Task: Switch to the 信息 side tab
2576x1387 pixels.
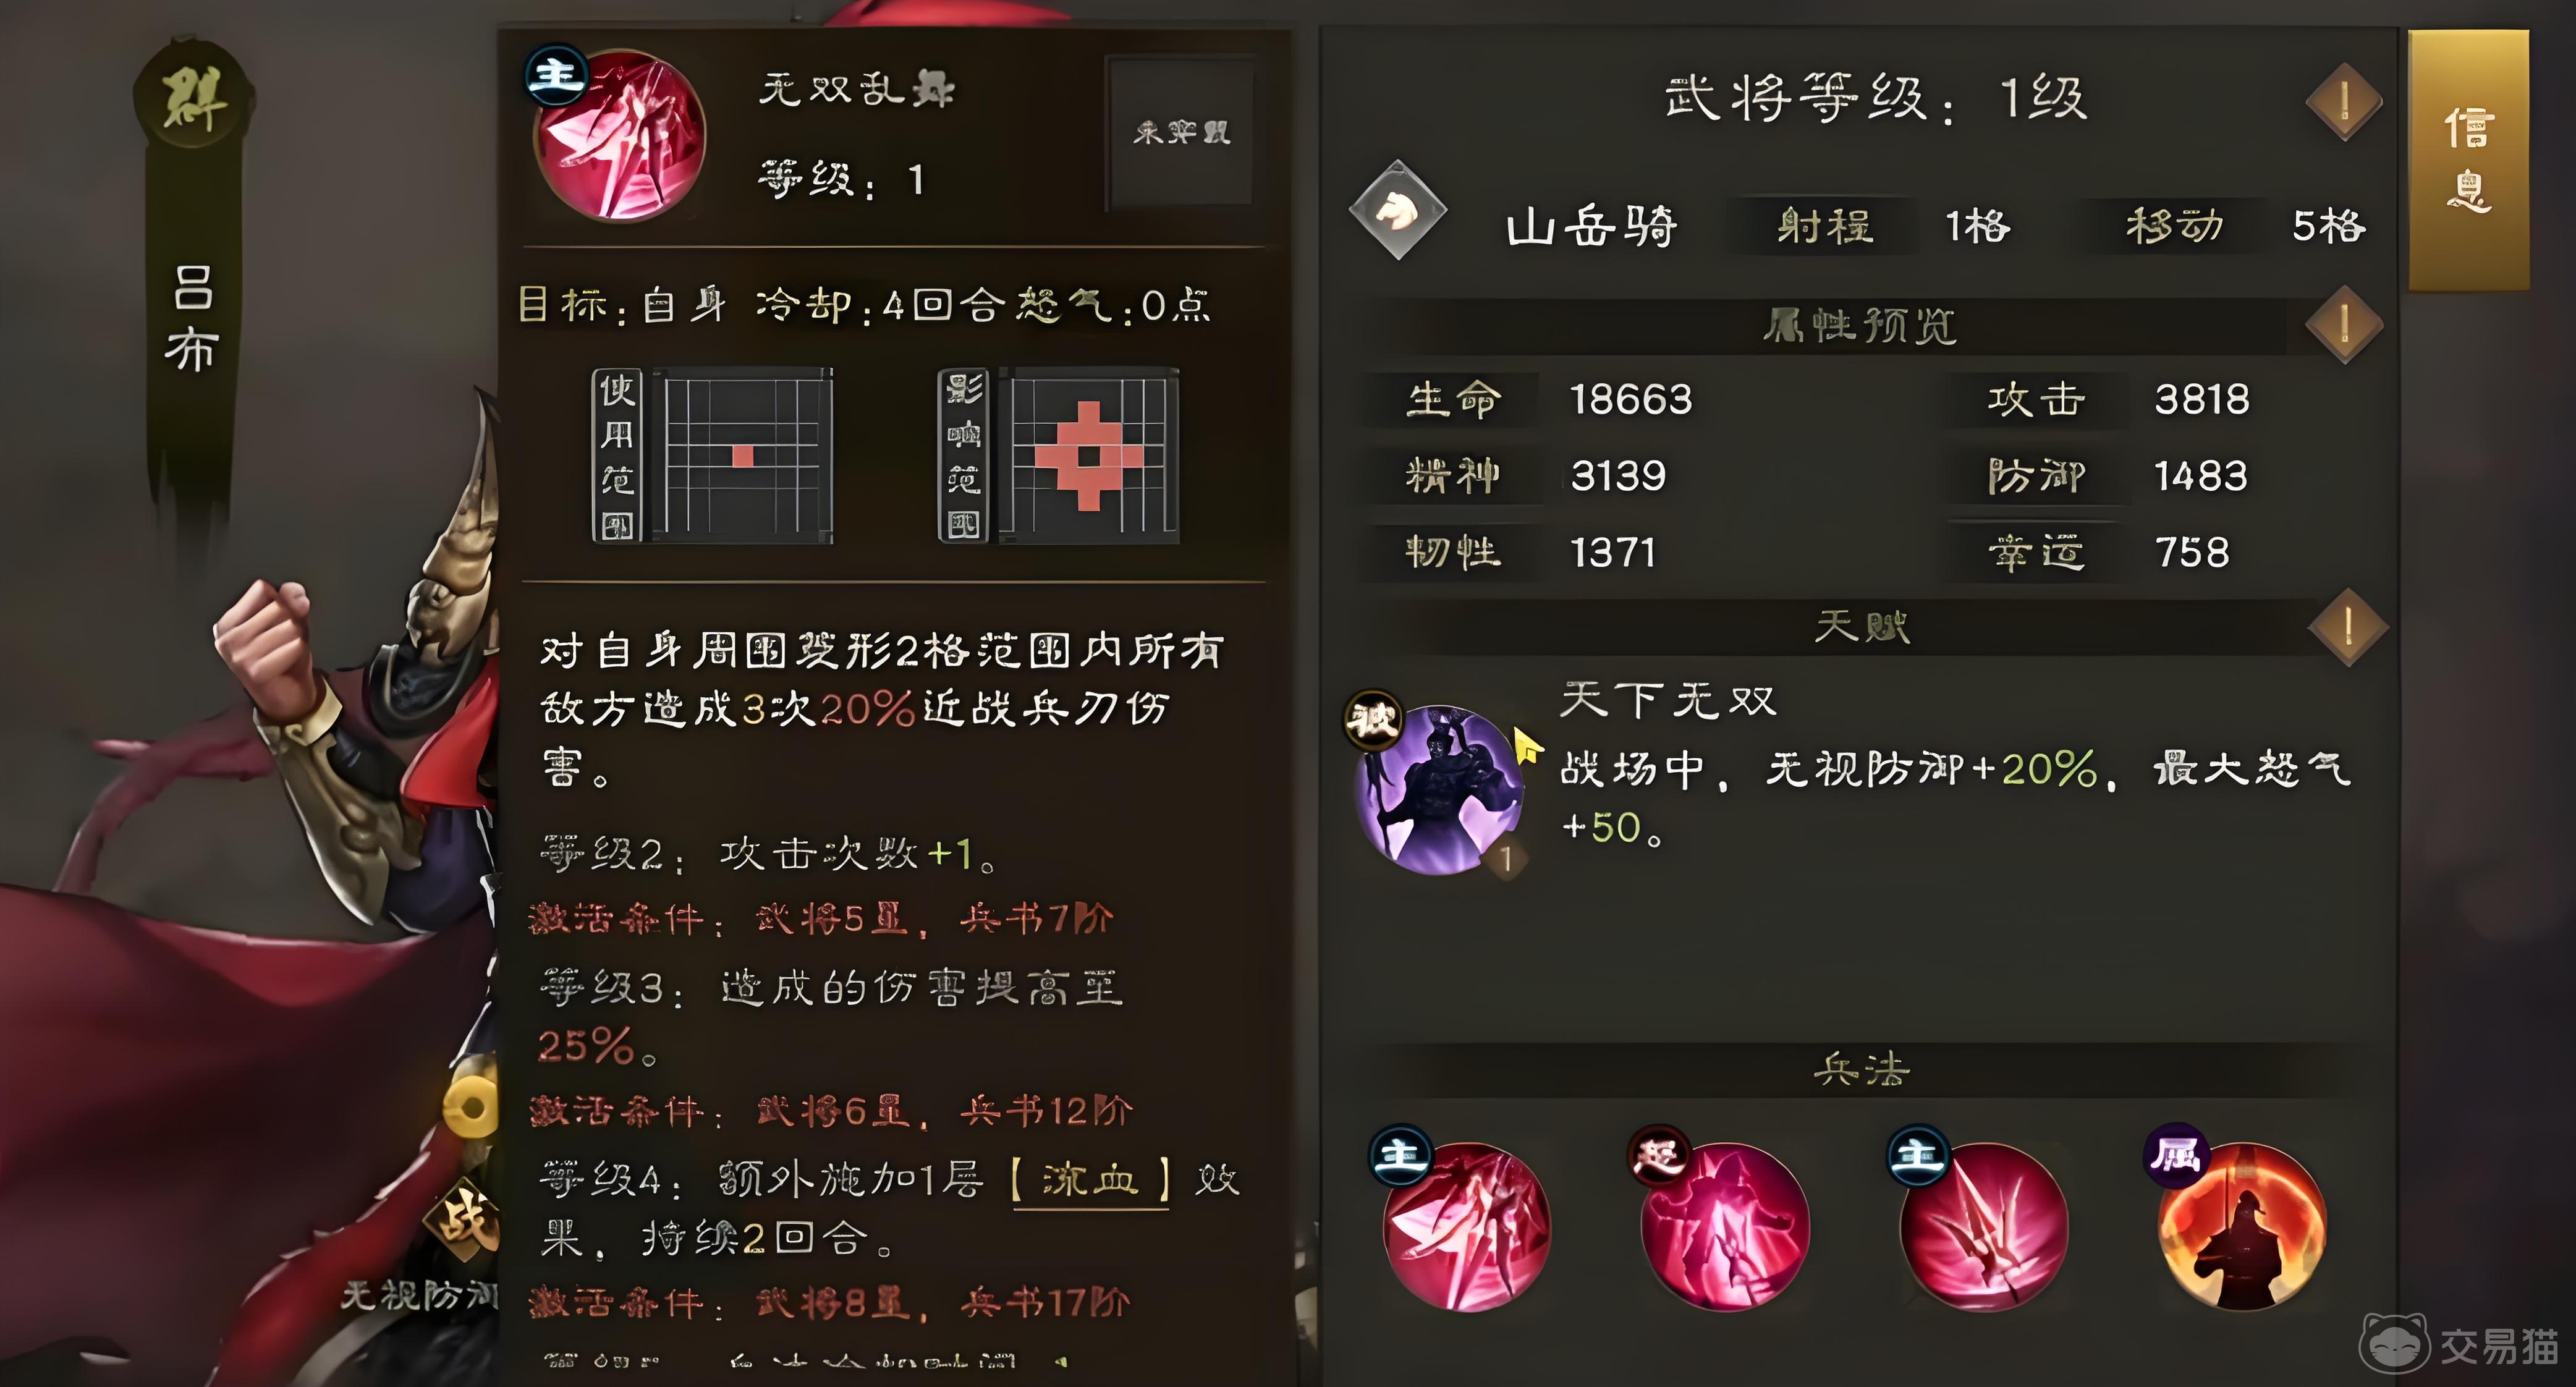Action: pos(2468,160)
